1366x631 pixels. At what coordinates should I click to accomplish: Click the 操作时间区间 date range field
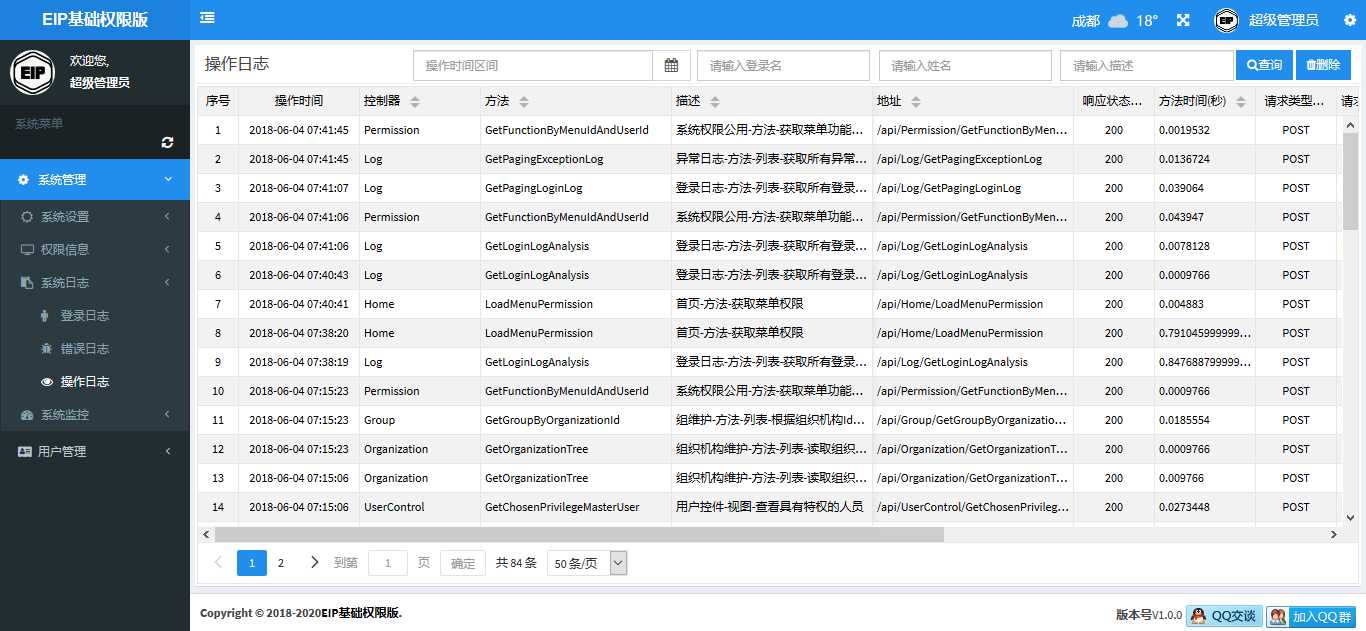[x=533, y=65]
